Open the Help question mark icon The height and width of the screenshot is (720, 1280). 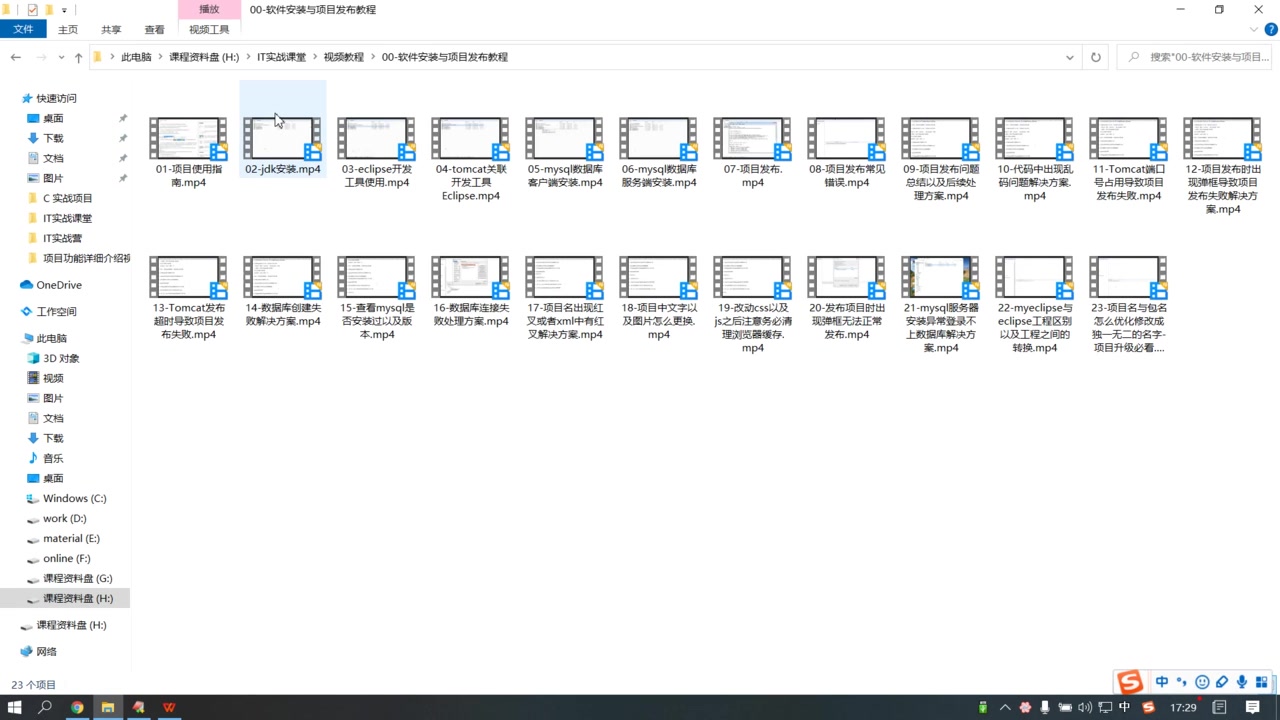tap(1269, 30)
